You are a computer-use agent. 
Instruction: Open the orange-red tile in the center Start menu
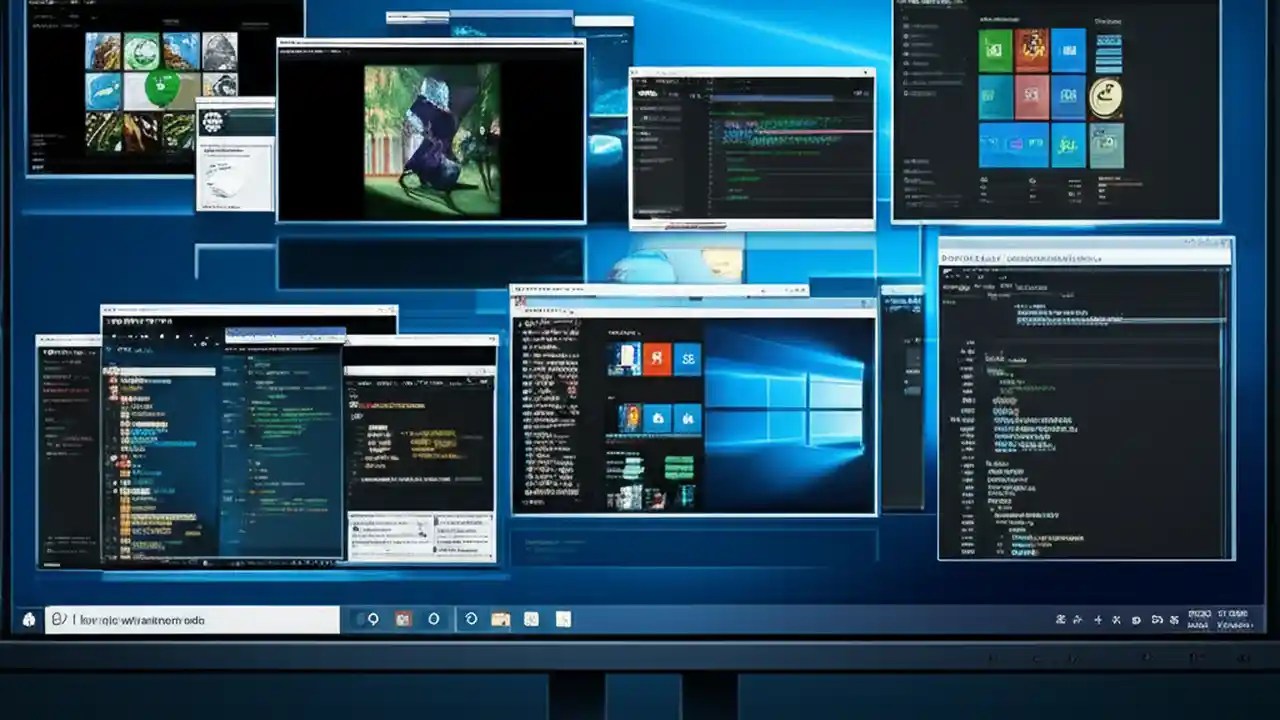(x=658, y=358)
